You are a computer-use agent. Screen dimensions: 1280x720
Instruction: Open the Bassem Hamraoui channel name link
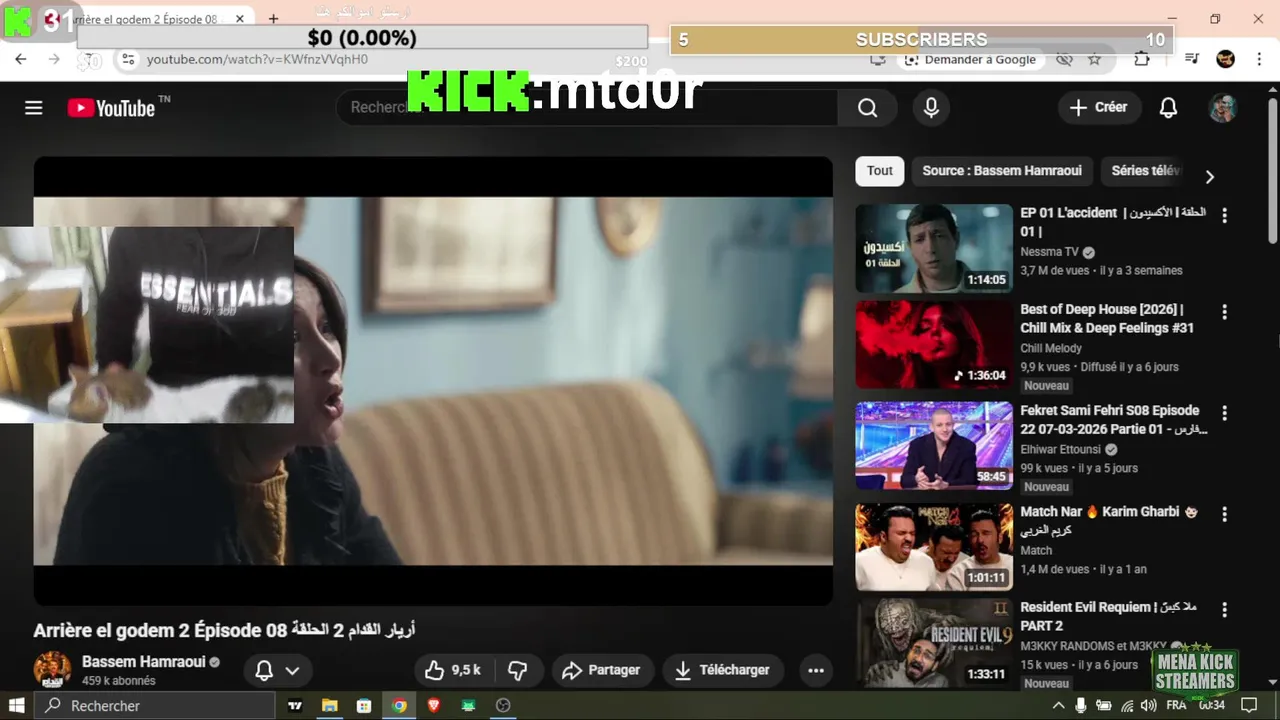[x=144, y=662]
